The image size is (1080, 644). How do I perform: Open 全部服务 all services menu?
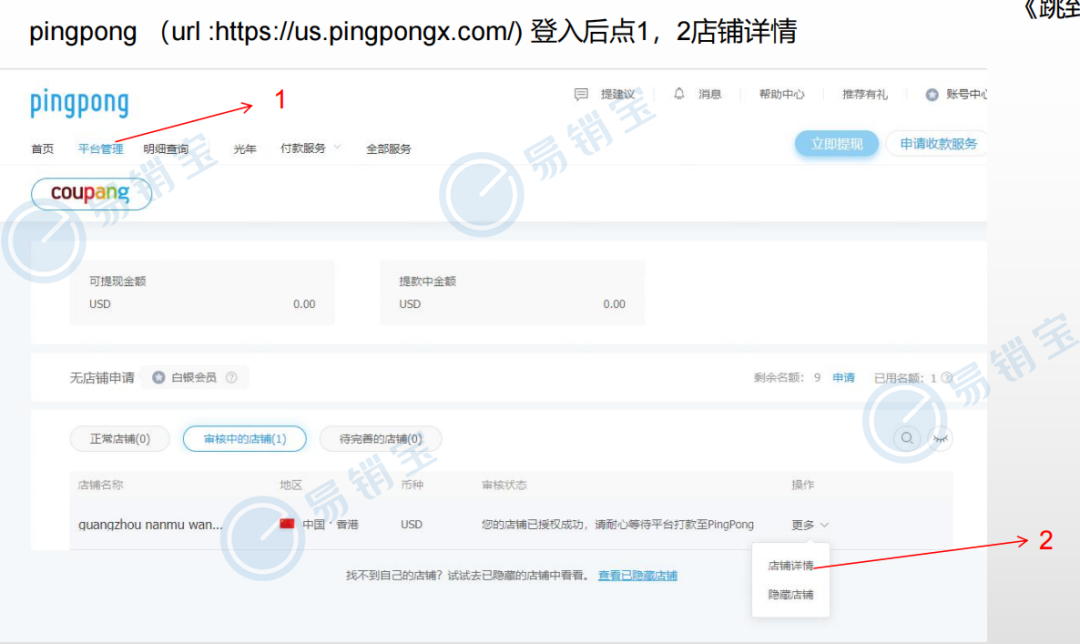388,149
